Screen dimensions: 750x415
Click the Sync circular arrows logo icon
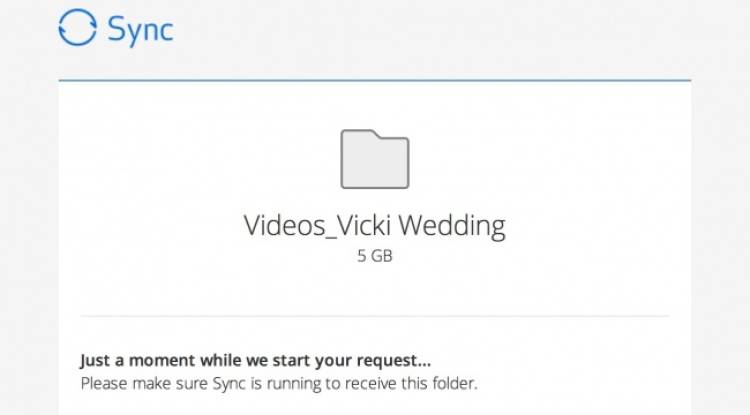pyautogui.click(x=77, y=28)
